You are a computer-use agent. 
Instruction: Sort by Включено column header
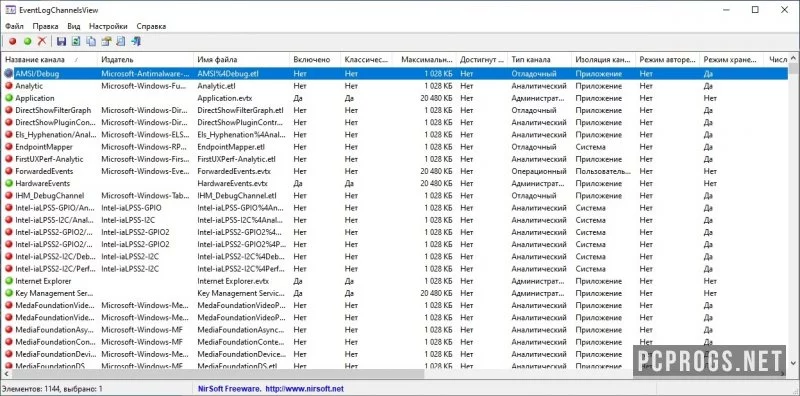315,60
